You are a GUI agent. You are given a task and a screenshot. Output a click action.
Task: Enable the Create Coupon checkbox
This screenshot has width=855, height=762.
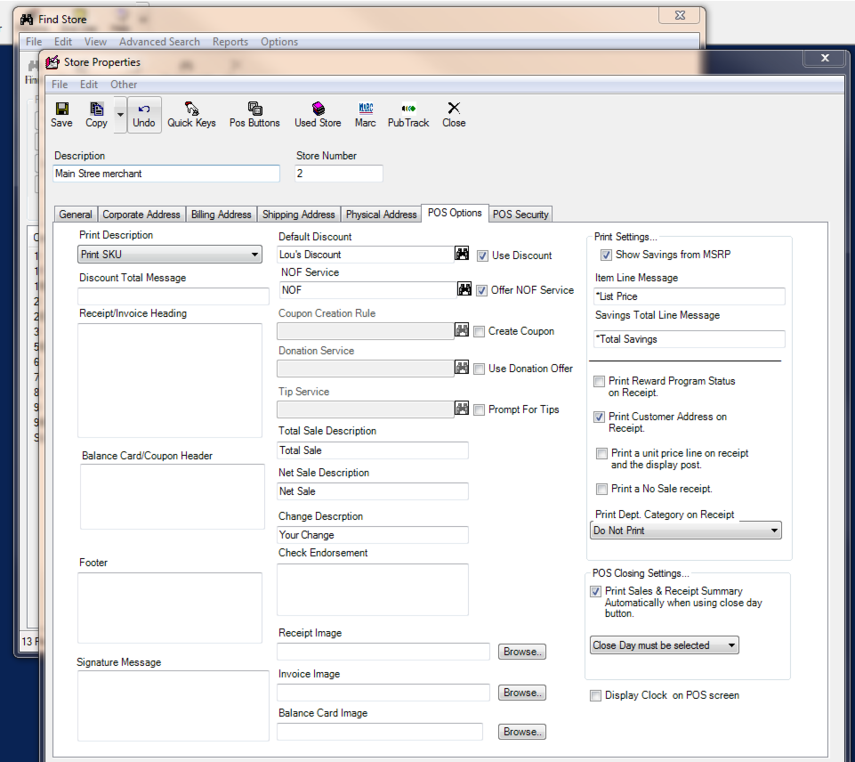pos(479,332)
